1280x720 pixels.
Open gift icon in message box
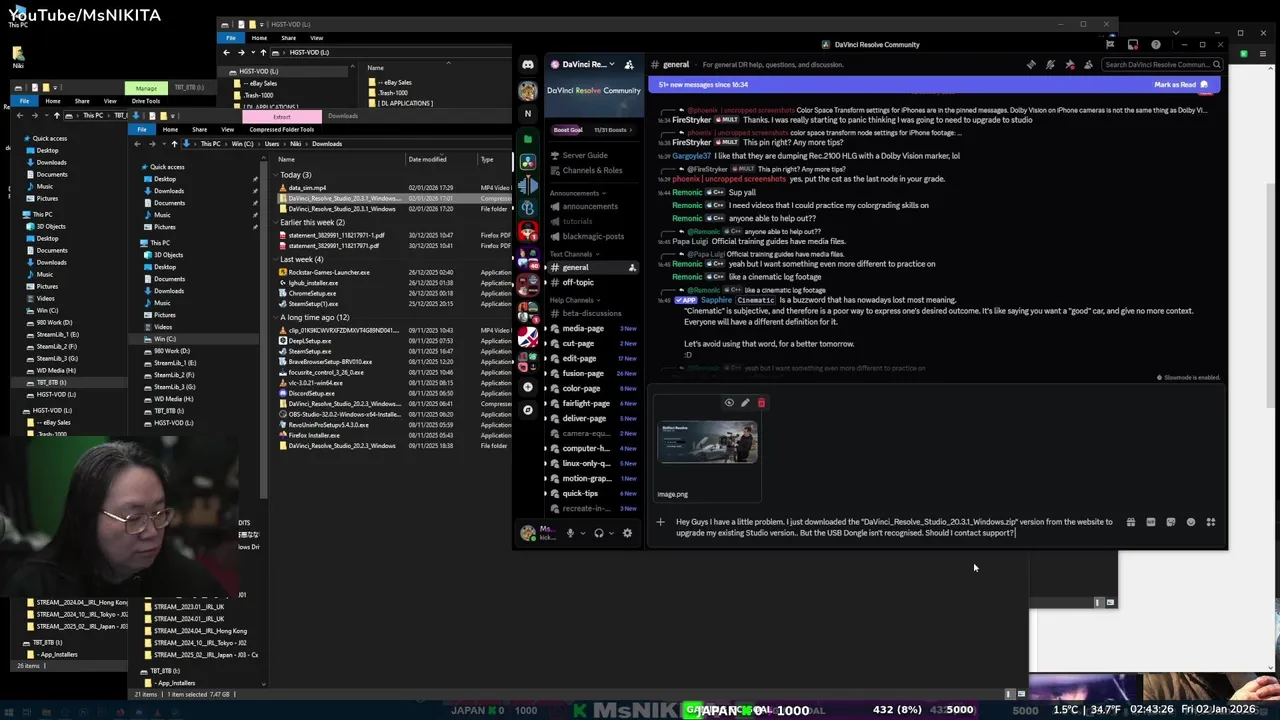pyautogui.click(x=1131, y=522)
